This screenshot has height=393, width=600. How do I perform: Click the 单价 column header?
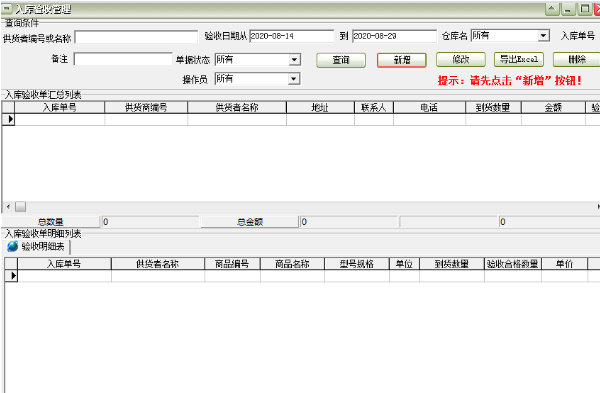click(564, 264)
